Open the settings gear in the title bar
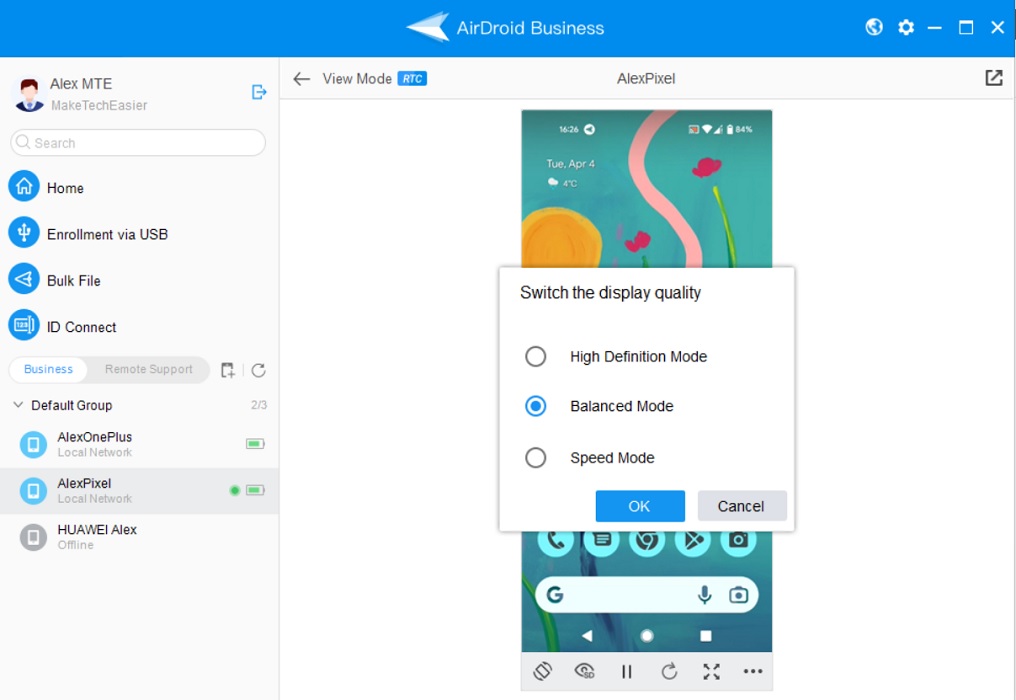 (905, 27)
